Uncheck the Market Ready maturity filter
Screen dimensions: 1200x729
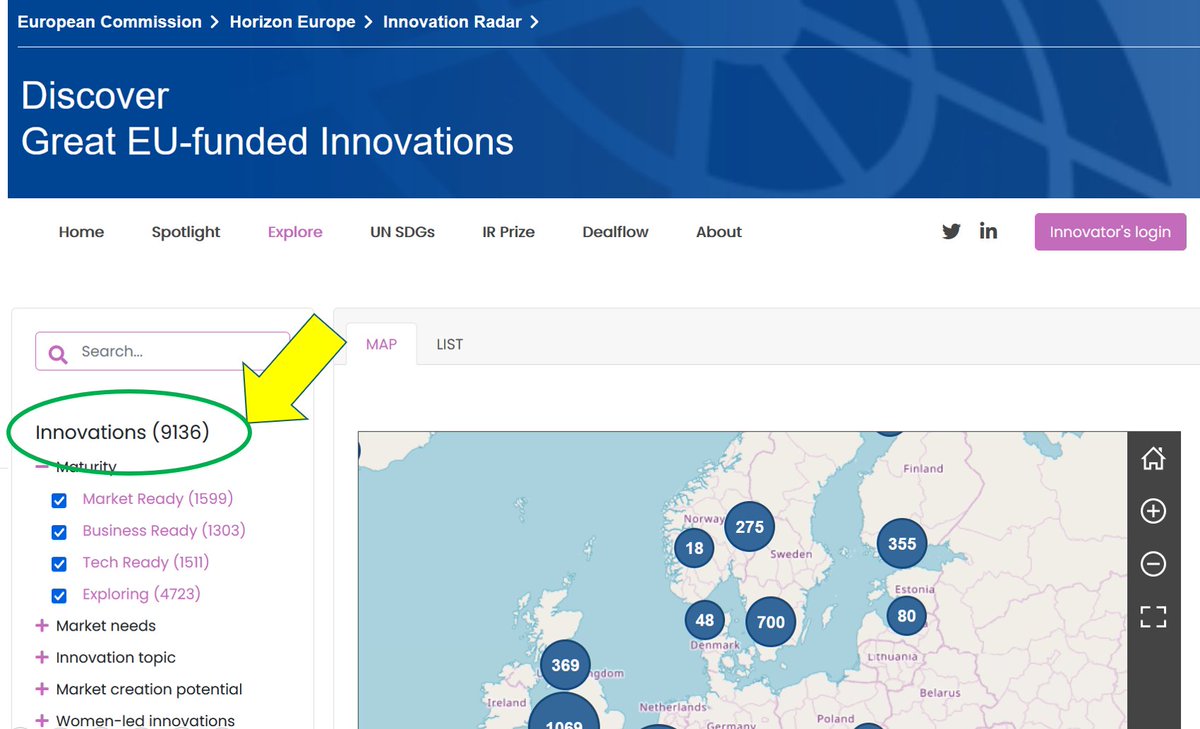(x=59, y=500)
